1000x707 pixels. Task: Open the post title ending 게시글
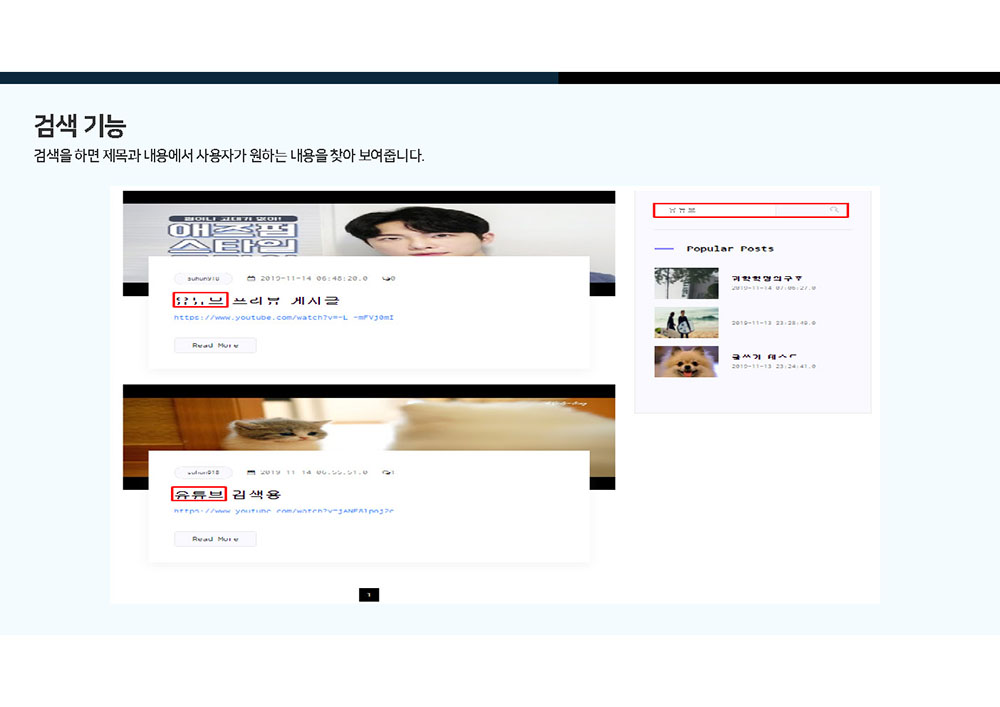click(256, 300)
